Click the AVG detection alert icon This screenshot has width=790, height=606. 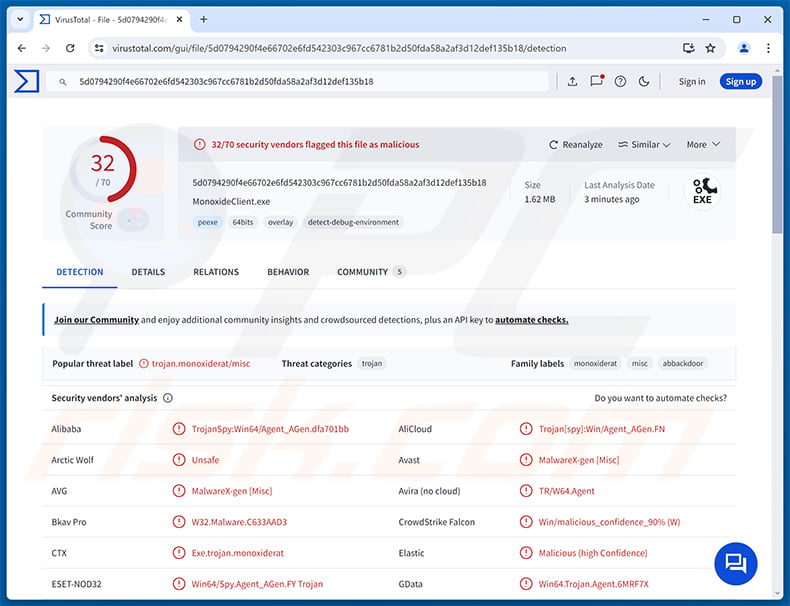179,491
